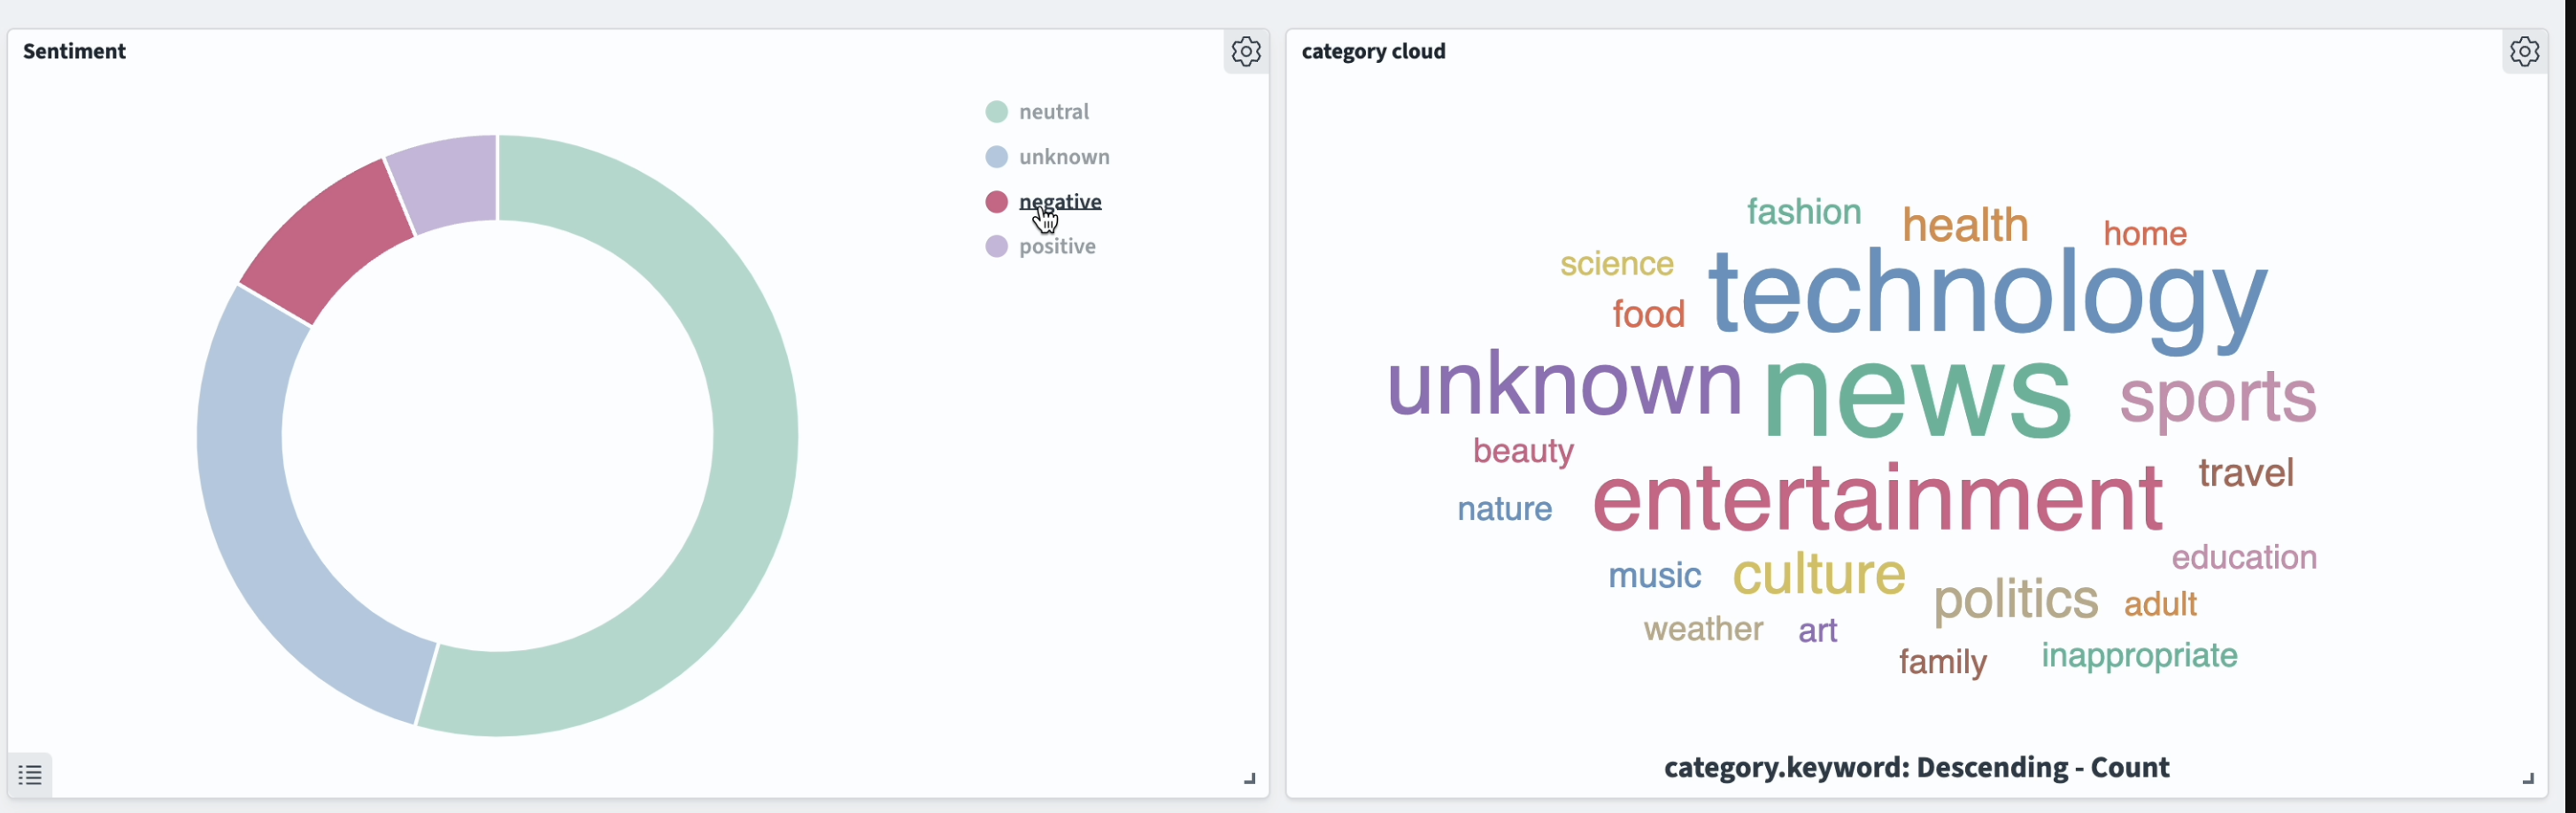Click the neutral legend color dot
2576x813 pixels.
(x=996, y=111)
